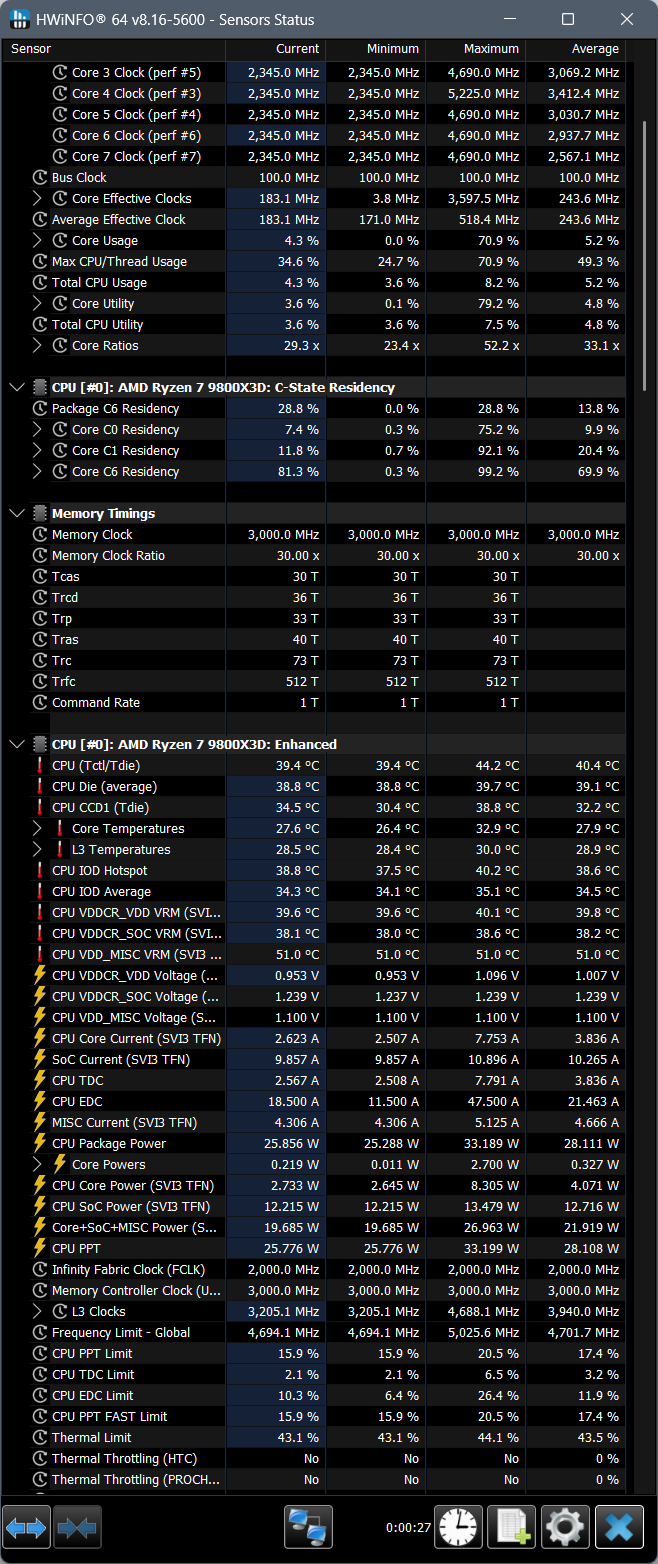Click the chip icon beside C-State Residency

click(x=40, y=387)
